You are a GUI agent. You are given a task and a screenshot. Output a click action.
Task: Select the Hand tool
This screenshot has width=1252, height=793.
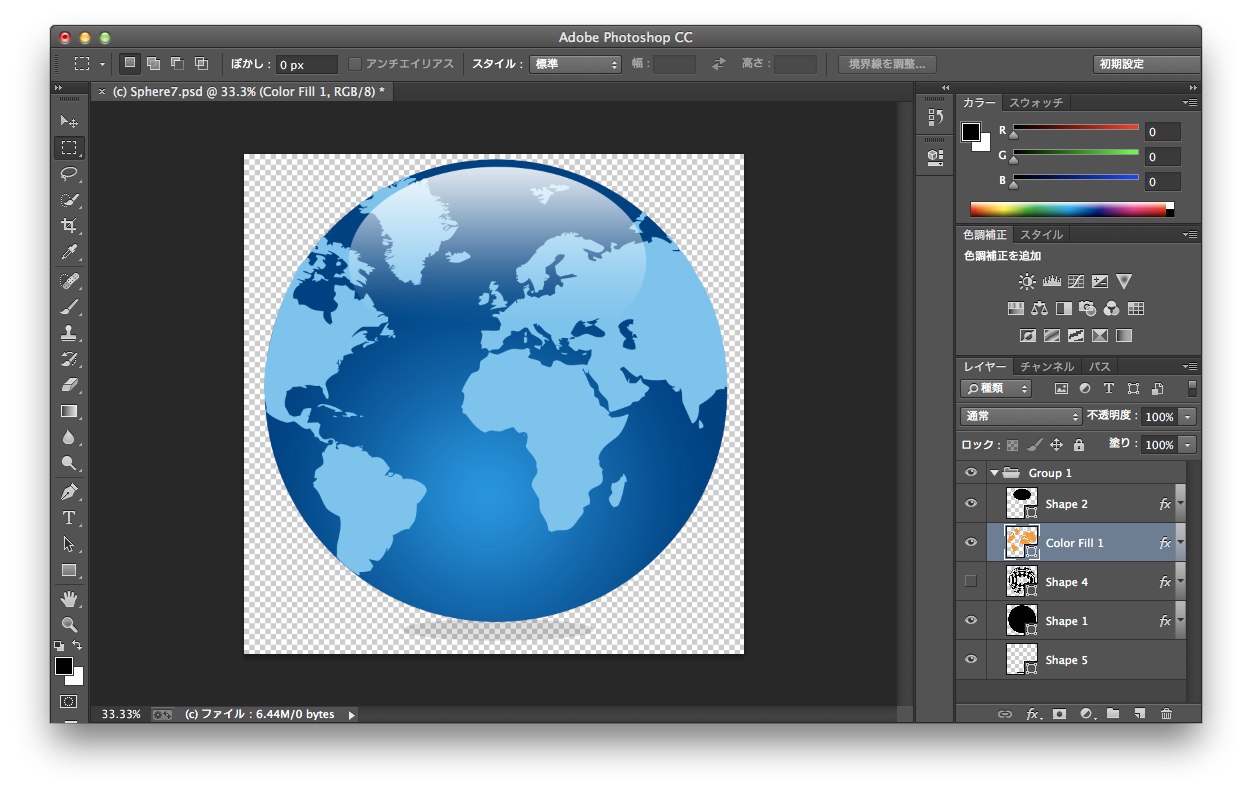pyautogui.click(x=69, y=599)
